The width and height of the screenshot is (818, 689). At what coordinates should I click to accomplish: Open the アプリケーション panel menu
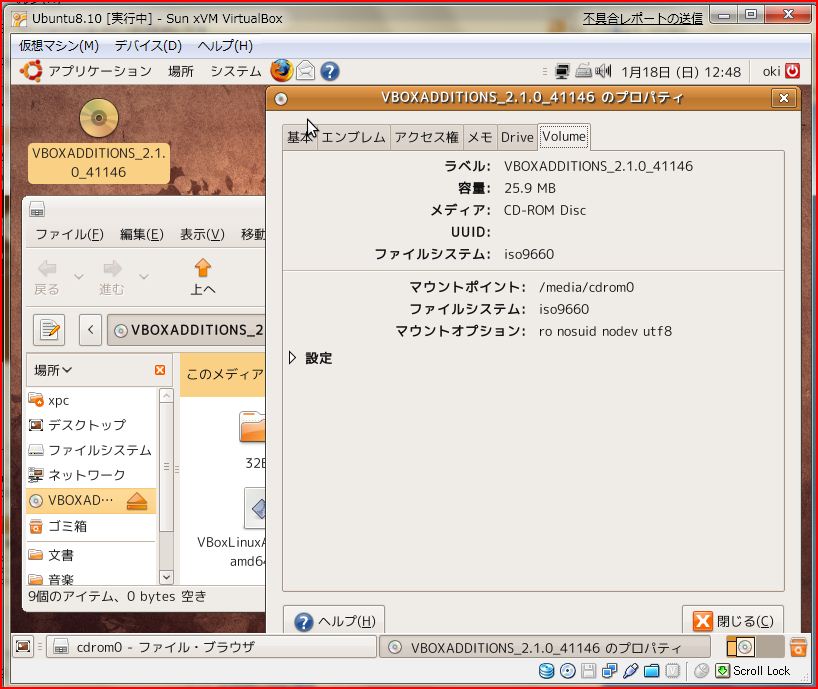(100, 71)
